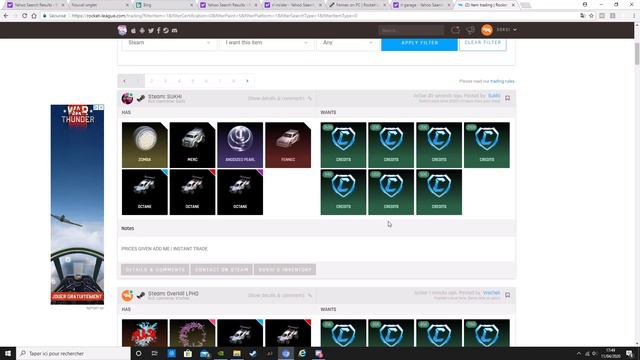The image size is (640, 360).
Task: Open Internet Explorer from the taskbar
Action: pyautogui.click(x=302, y=353)
